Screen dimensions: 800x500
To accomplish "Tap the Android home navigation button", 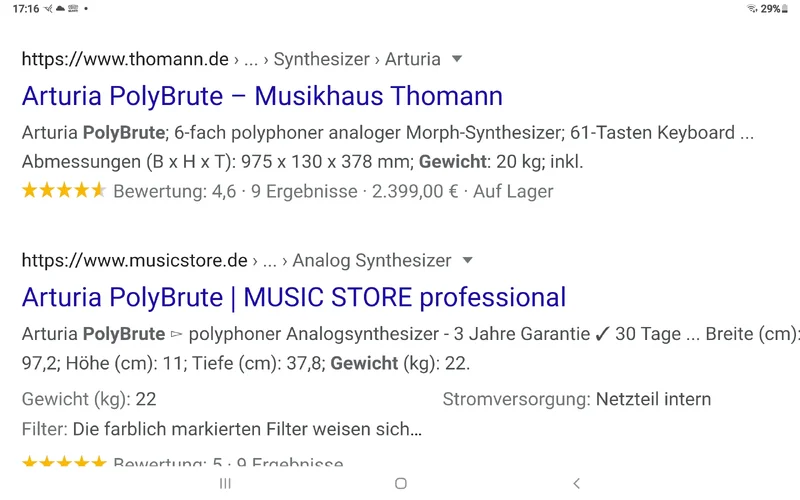I will point(400,483).
